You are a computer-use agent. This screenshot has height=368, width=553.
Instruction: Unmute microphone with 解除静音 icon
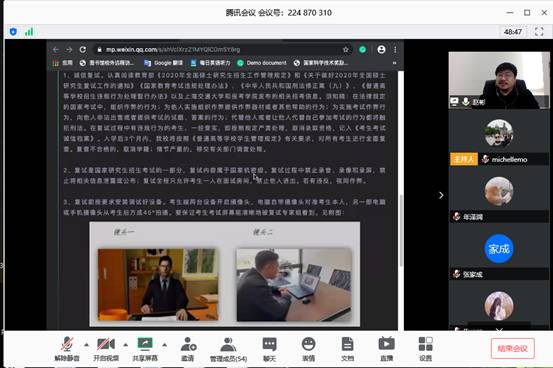[67, 349]
